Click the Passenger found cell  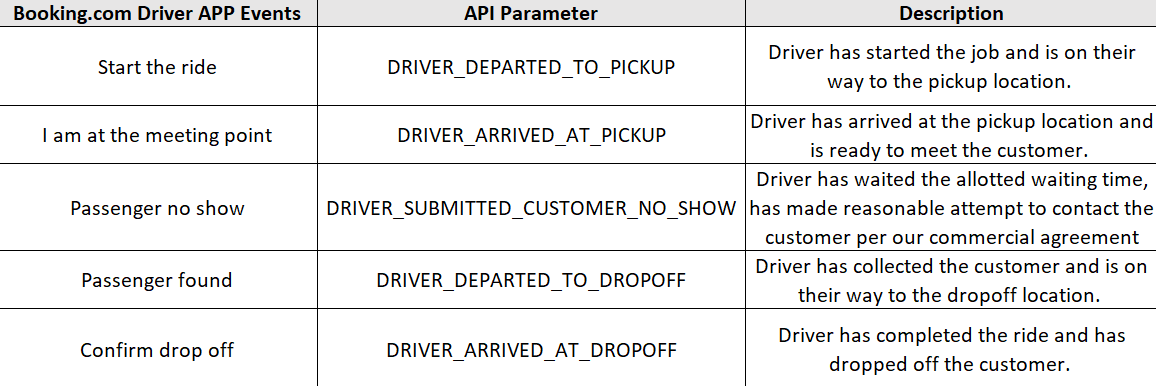[159, 281]
